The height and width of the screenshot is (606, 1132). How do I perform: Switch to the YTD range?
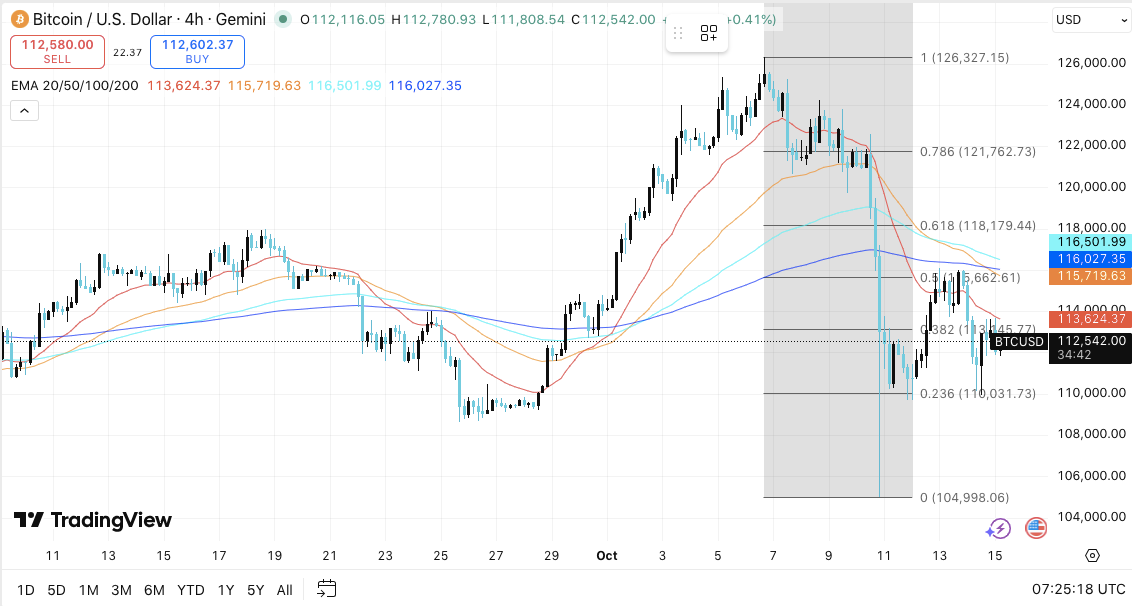pos(190,590)
